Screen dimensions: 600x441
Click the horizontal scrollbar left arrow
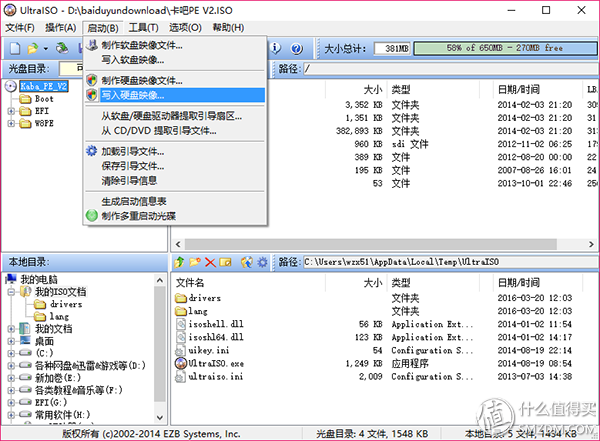tap(178, 244)
